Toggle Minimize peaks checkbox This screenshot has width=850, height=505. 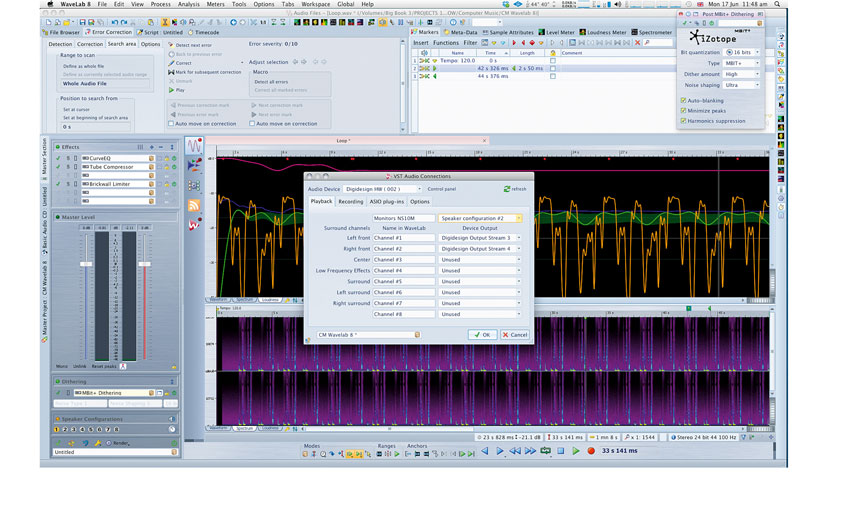pos(683,111)
